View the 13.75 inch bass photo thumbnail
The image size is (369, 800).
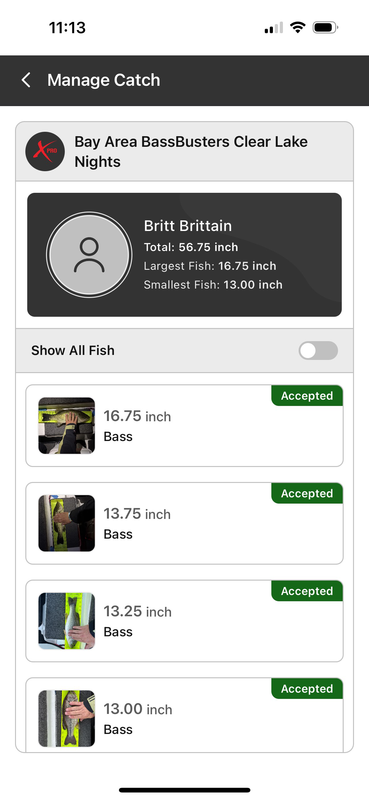[66, 523]
